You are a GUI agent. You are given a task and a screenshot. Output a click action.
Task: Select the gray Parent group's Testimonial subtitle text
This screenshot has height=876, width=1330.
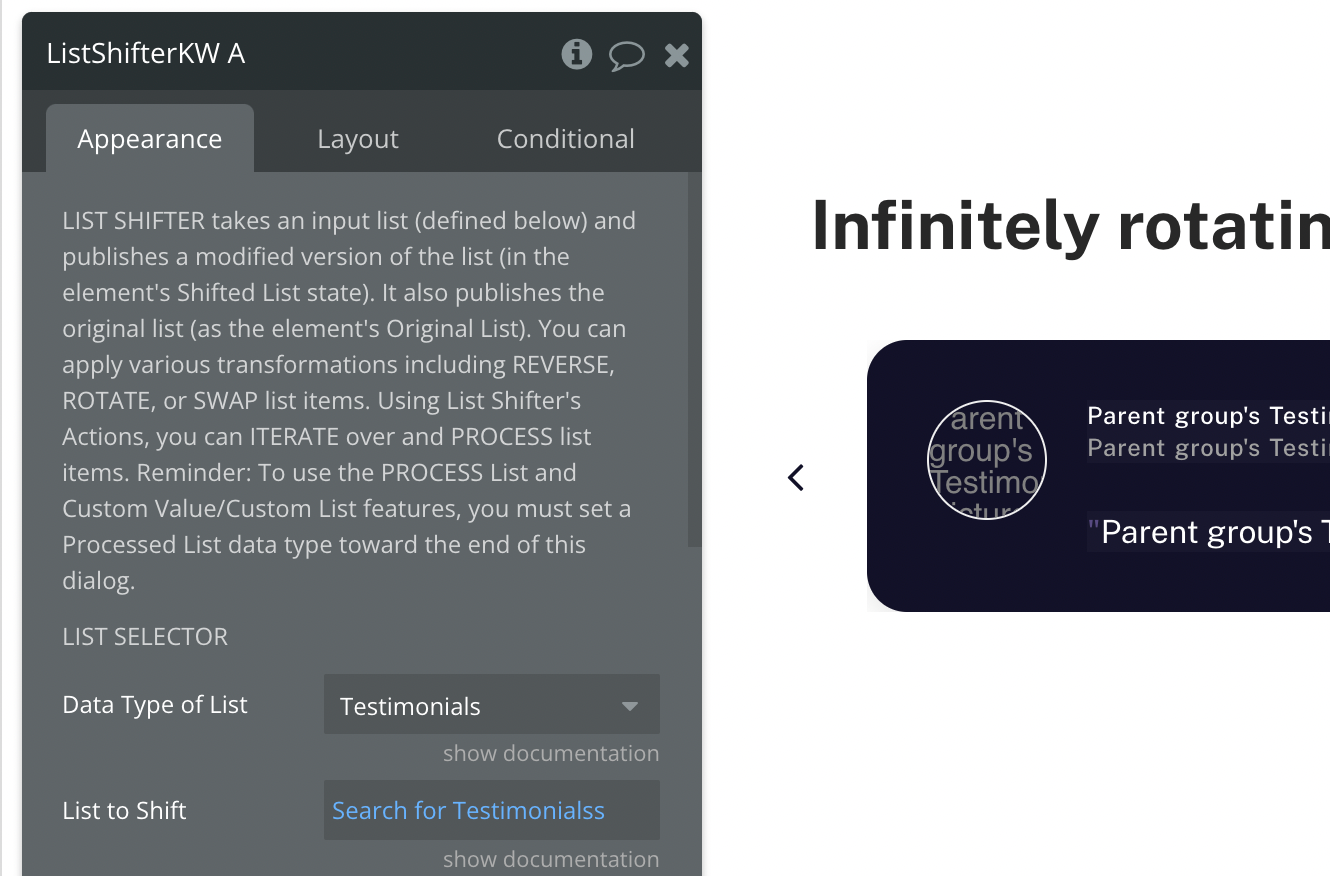tap(1208, 447)
